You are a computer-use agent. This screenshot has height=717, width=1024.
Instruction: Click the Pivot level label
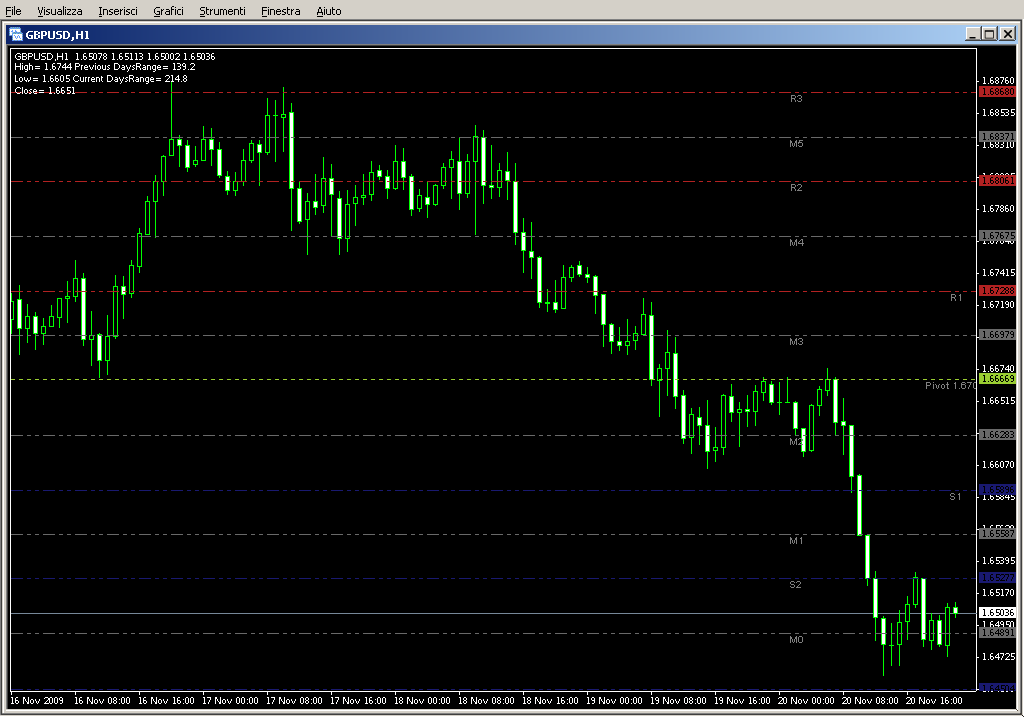tap(950, 385)
